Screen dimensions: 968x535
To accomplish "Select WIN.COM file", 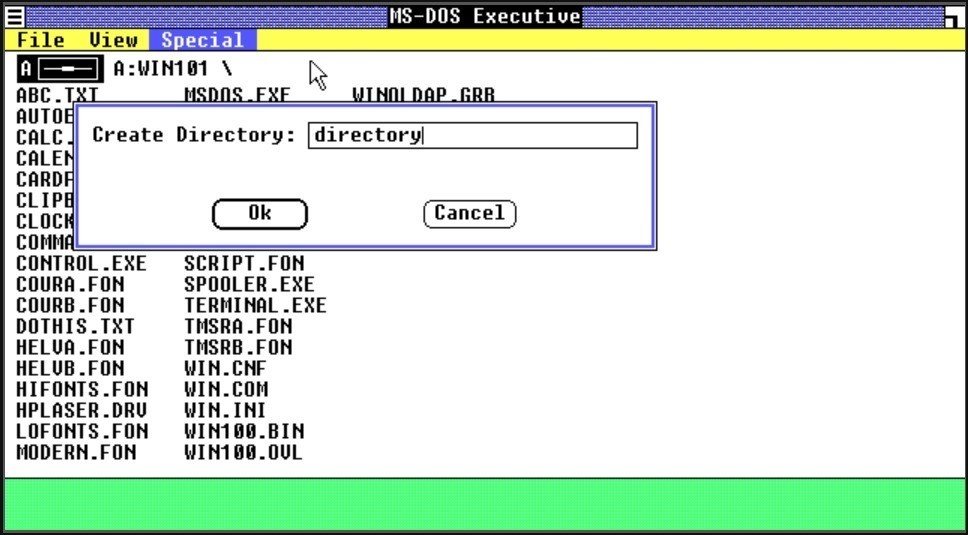I will click(x=226, y=389).
